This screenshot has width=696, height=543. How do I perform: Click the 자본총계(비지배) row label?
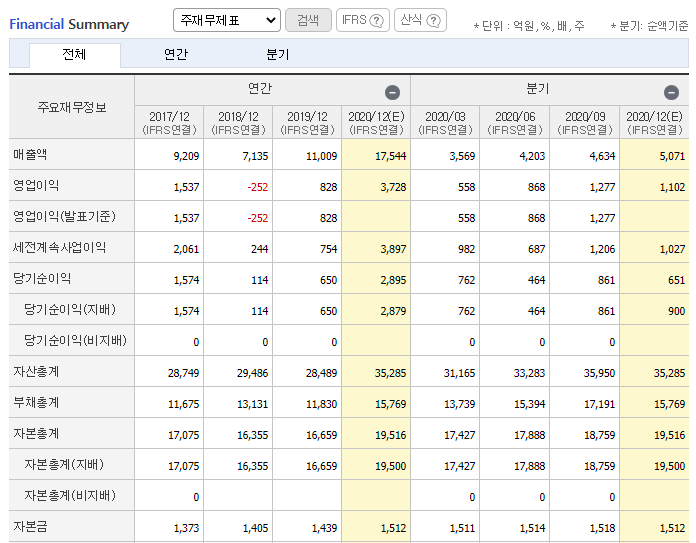(70, 495)
